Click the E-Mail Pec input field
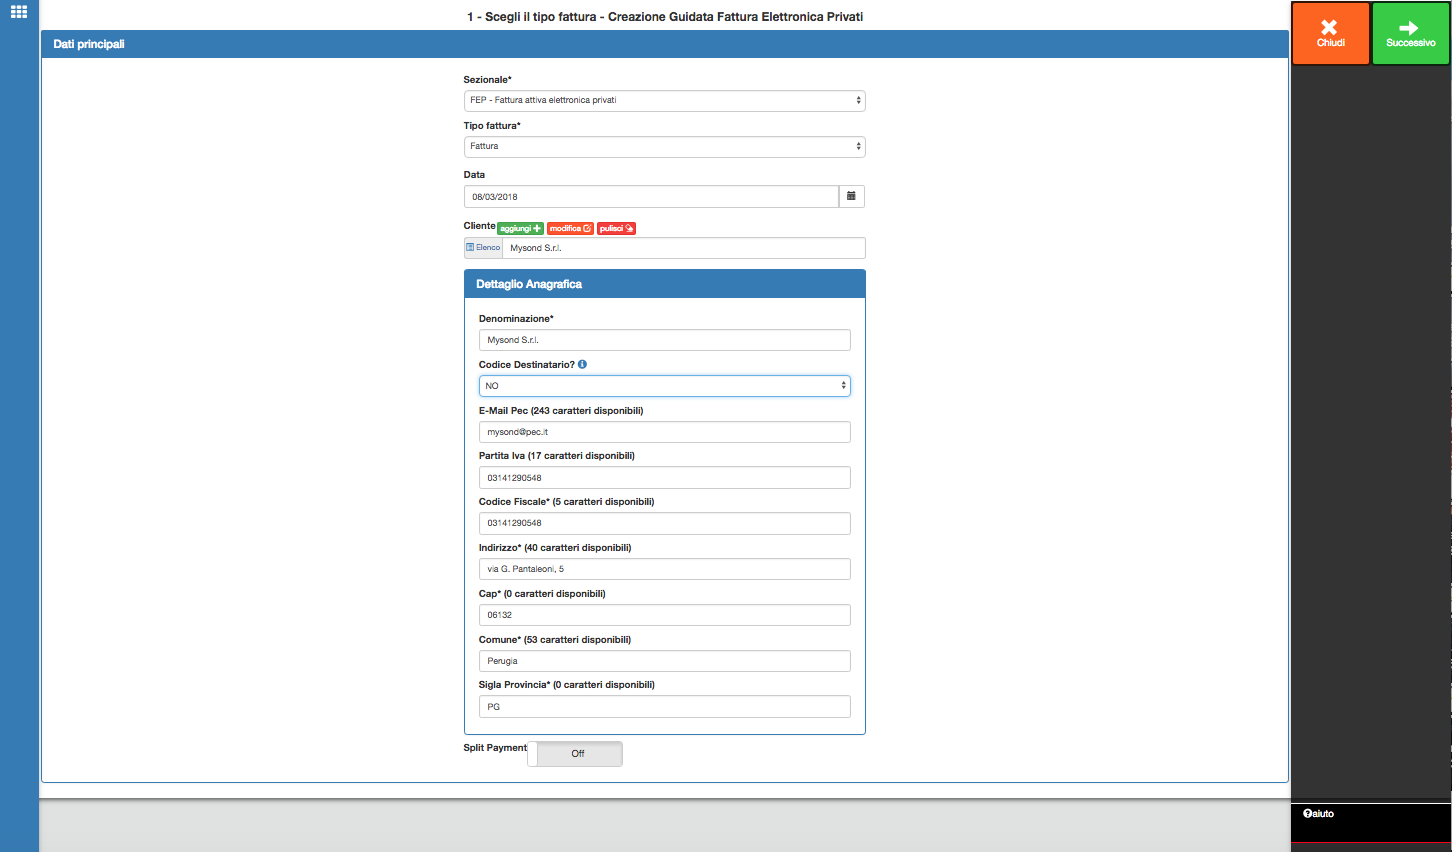Image resolution: width=1452 pixels, height=852 pixels. click(664, 432)
